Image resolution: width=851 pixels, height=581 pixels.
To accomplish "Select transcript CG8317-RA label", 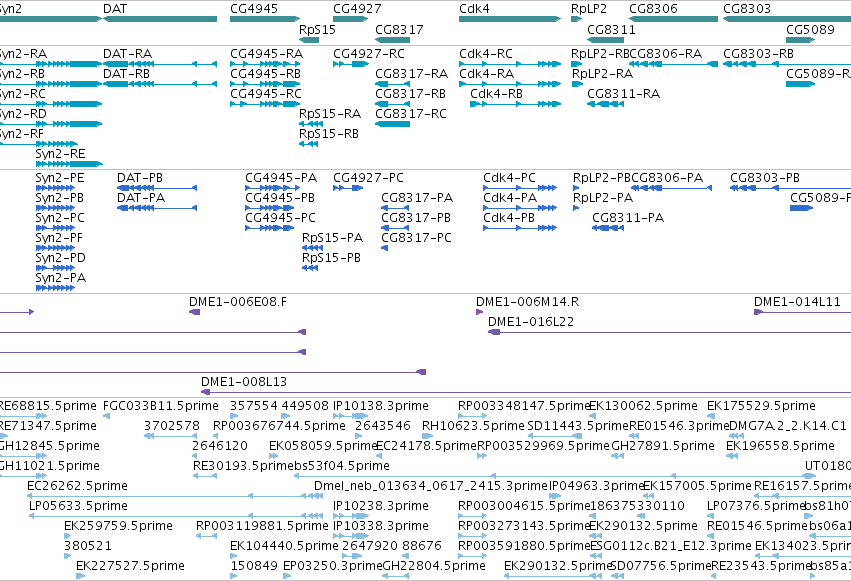I will pos(412,73).
